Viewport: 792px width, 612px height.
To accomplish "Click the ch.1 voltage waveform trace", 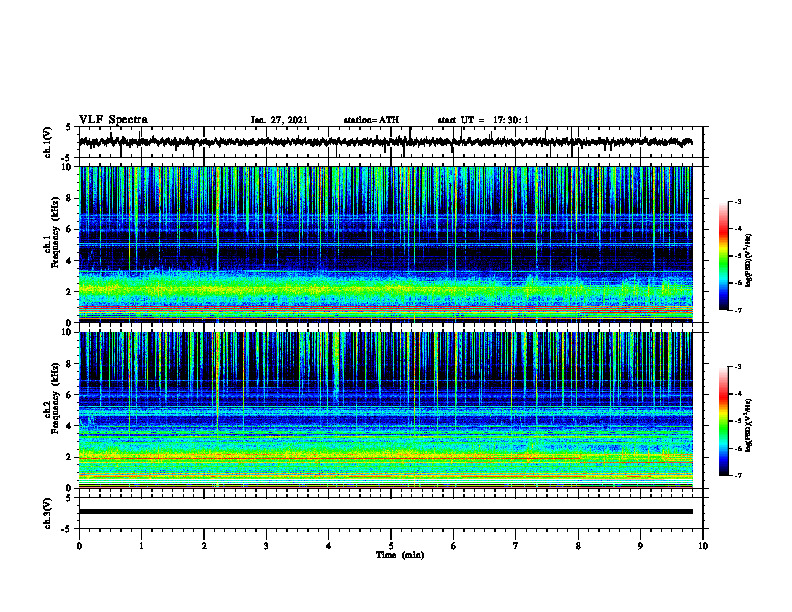I will pyautogui.click(x=385, y=142).
